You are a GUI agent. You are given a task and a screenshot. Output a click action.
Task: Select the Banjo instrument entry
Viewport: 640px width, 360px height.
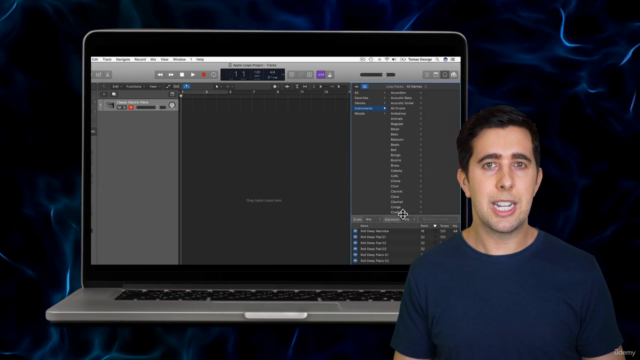click(395, 129)
